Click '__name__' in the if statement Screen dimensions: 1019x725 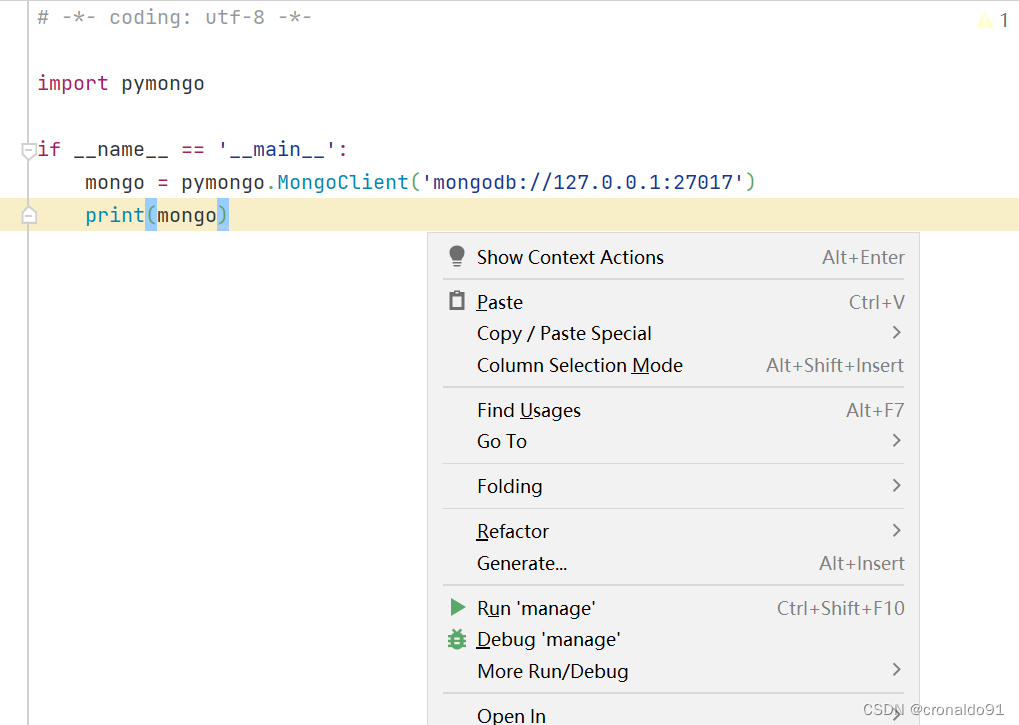click(120, 150)
